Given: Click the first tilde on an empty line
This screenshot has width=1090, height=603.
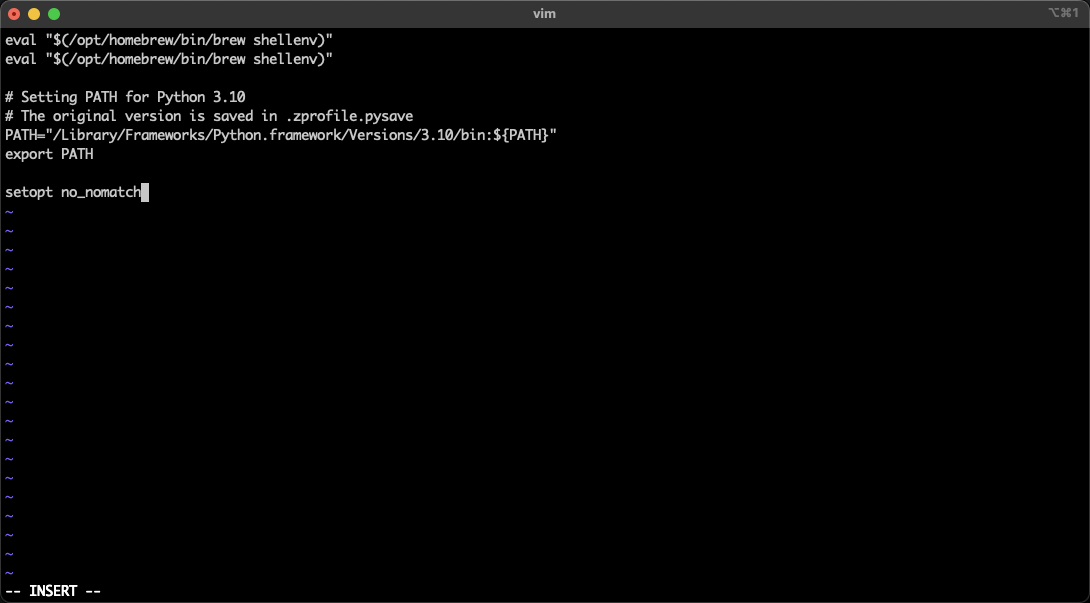Looking at the screenshot, I should (x=8, y=211).
